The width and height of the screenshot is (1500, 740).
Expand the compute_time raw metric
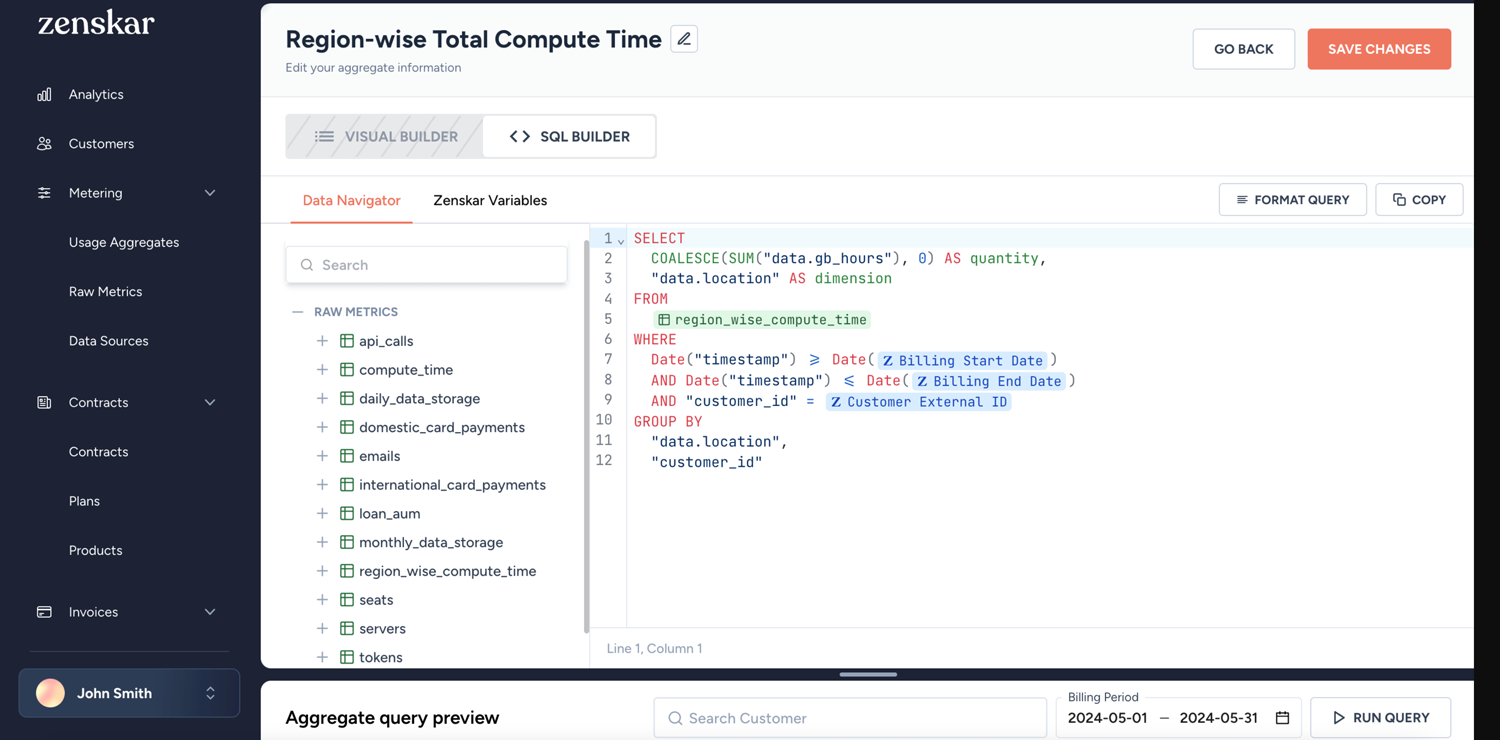click(x=322, y=369)
